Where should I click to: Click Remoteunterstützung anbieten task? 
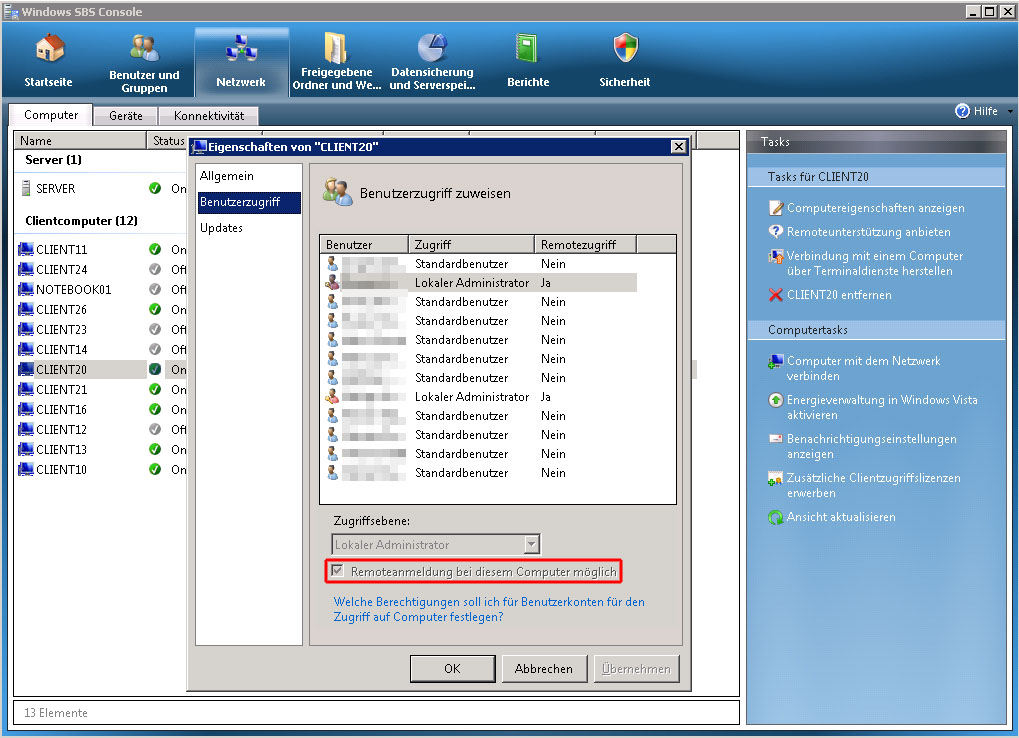[868, 232]
